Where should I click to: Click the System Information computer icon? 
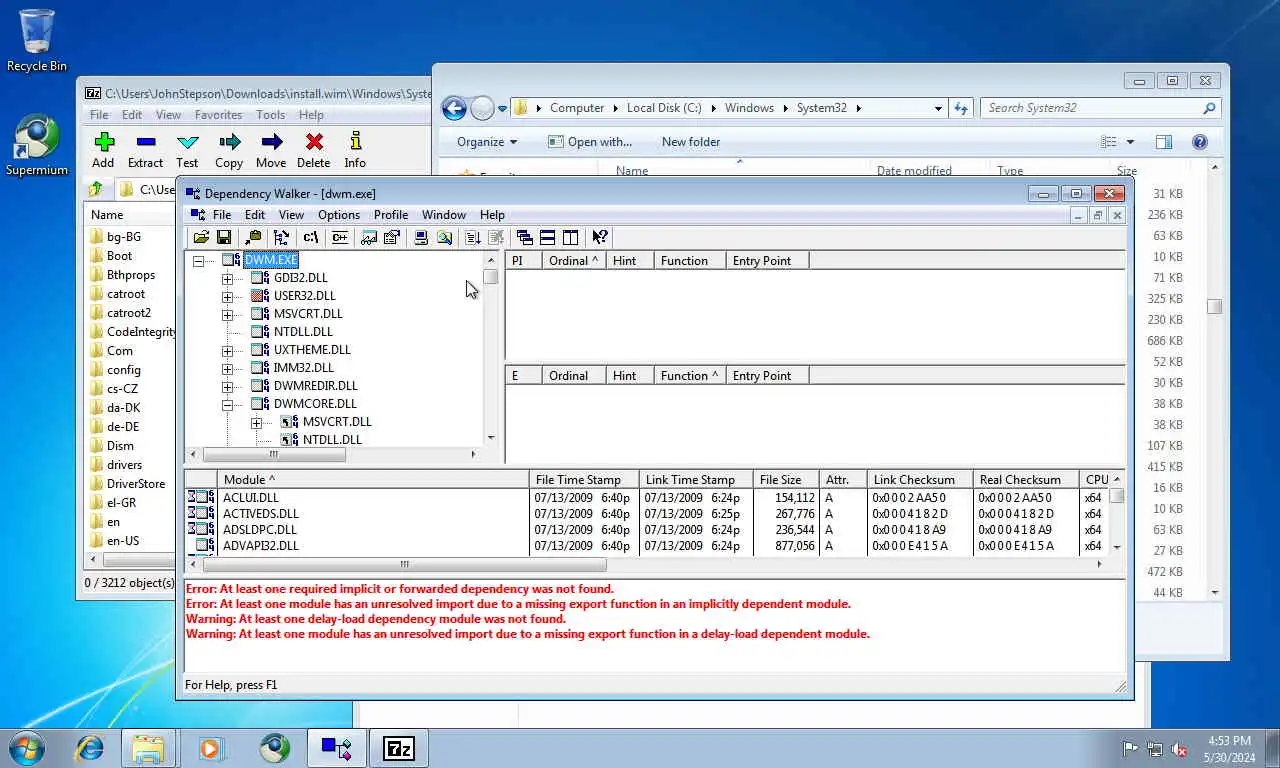(x=421, y=237)
